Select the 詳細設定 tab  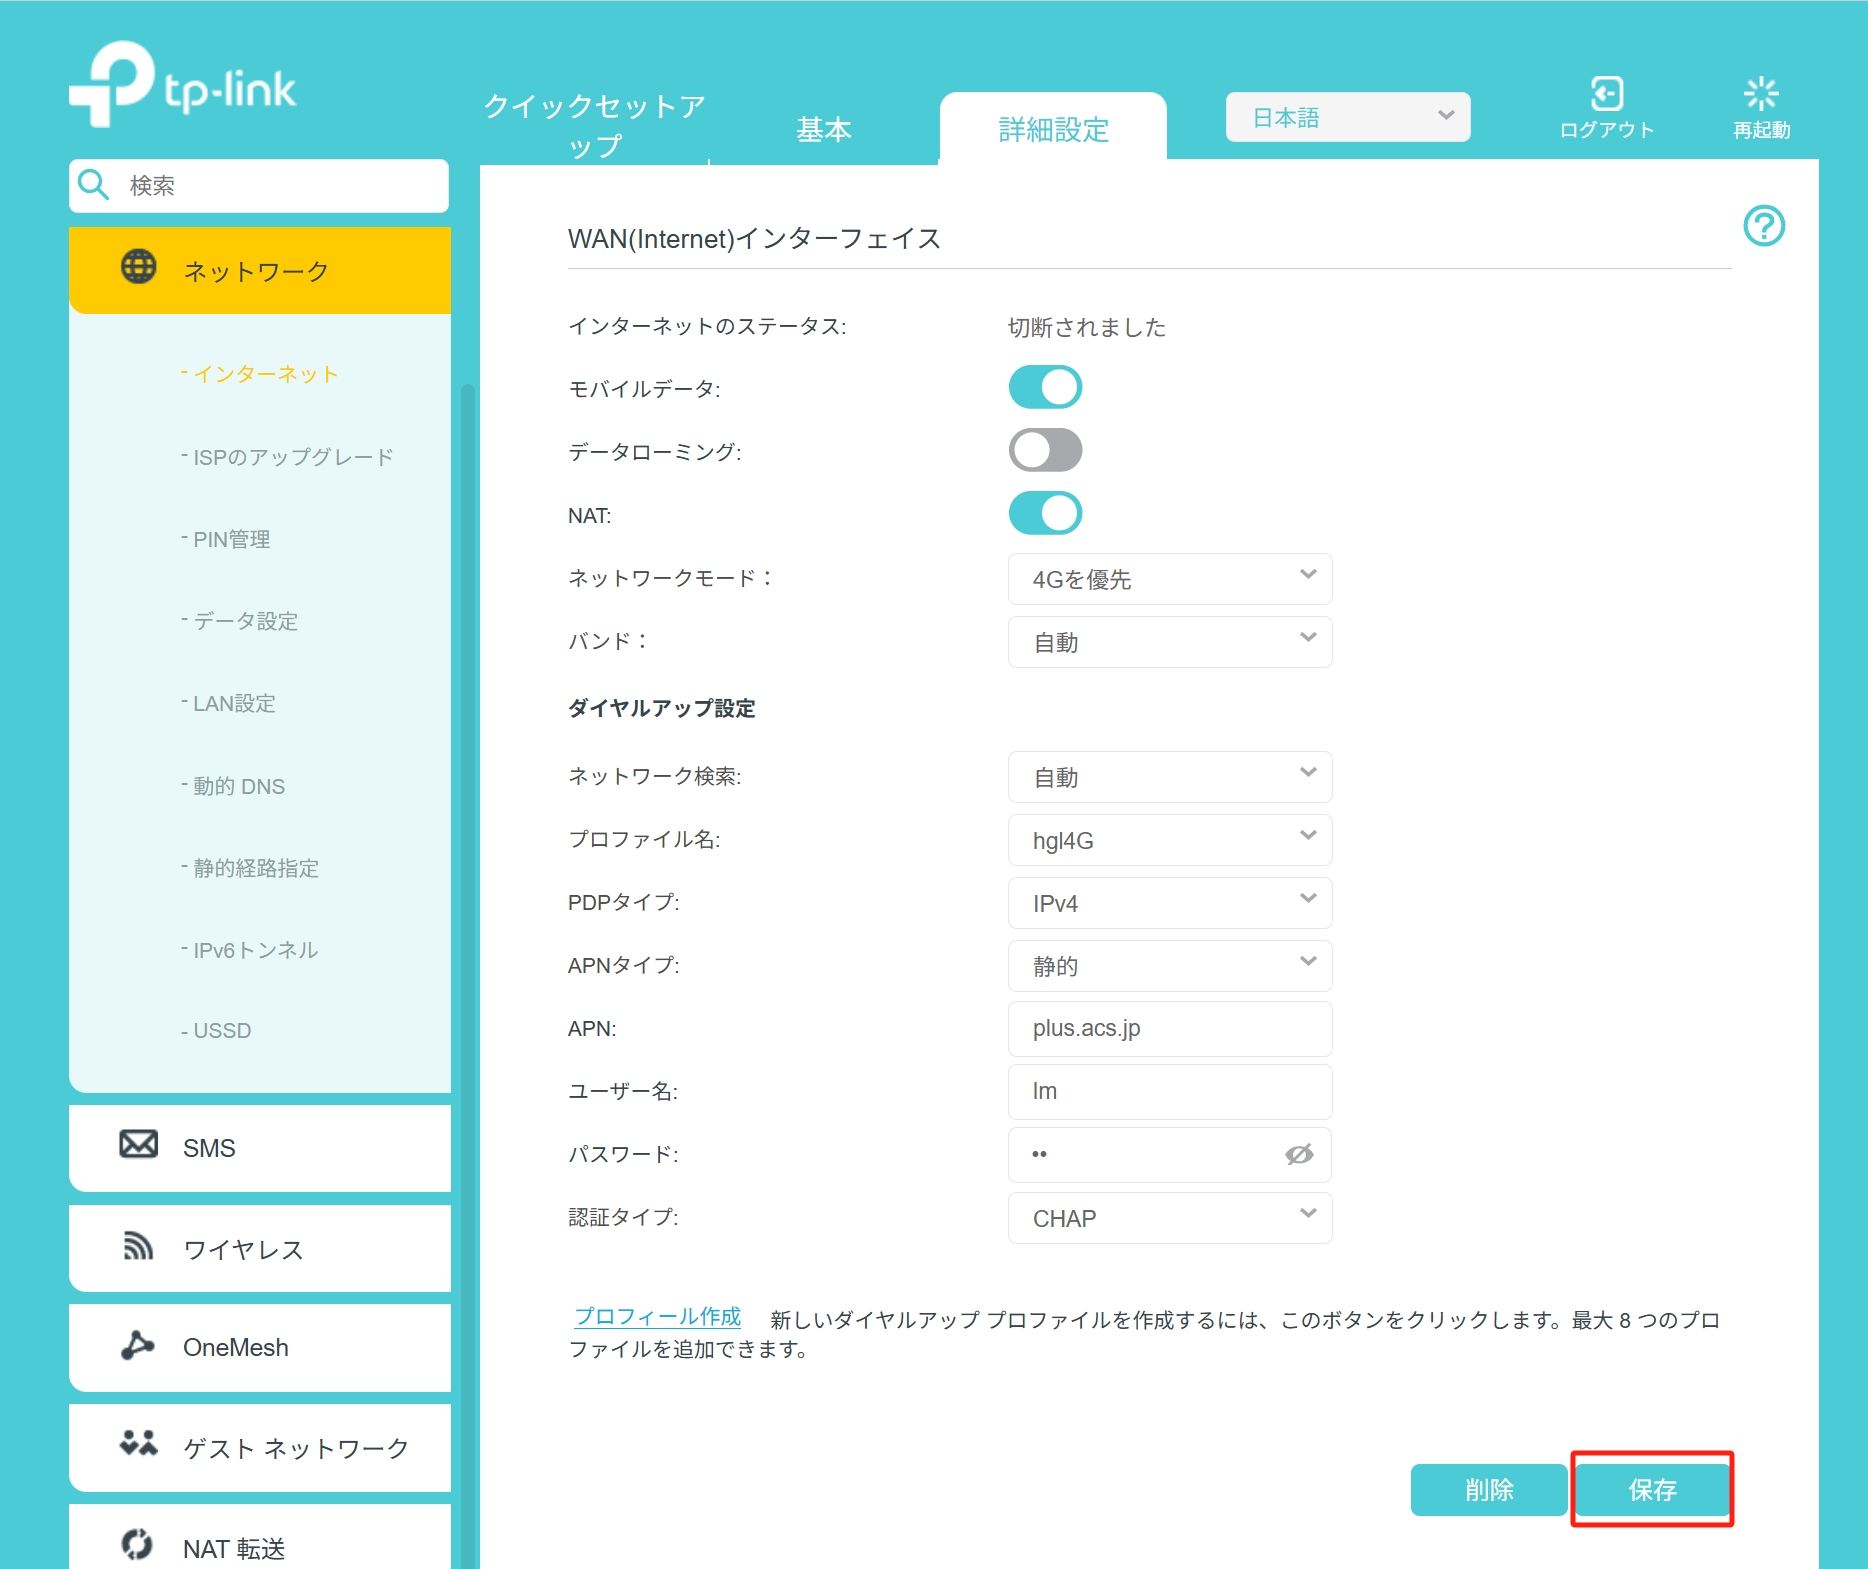1053,129
